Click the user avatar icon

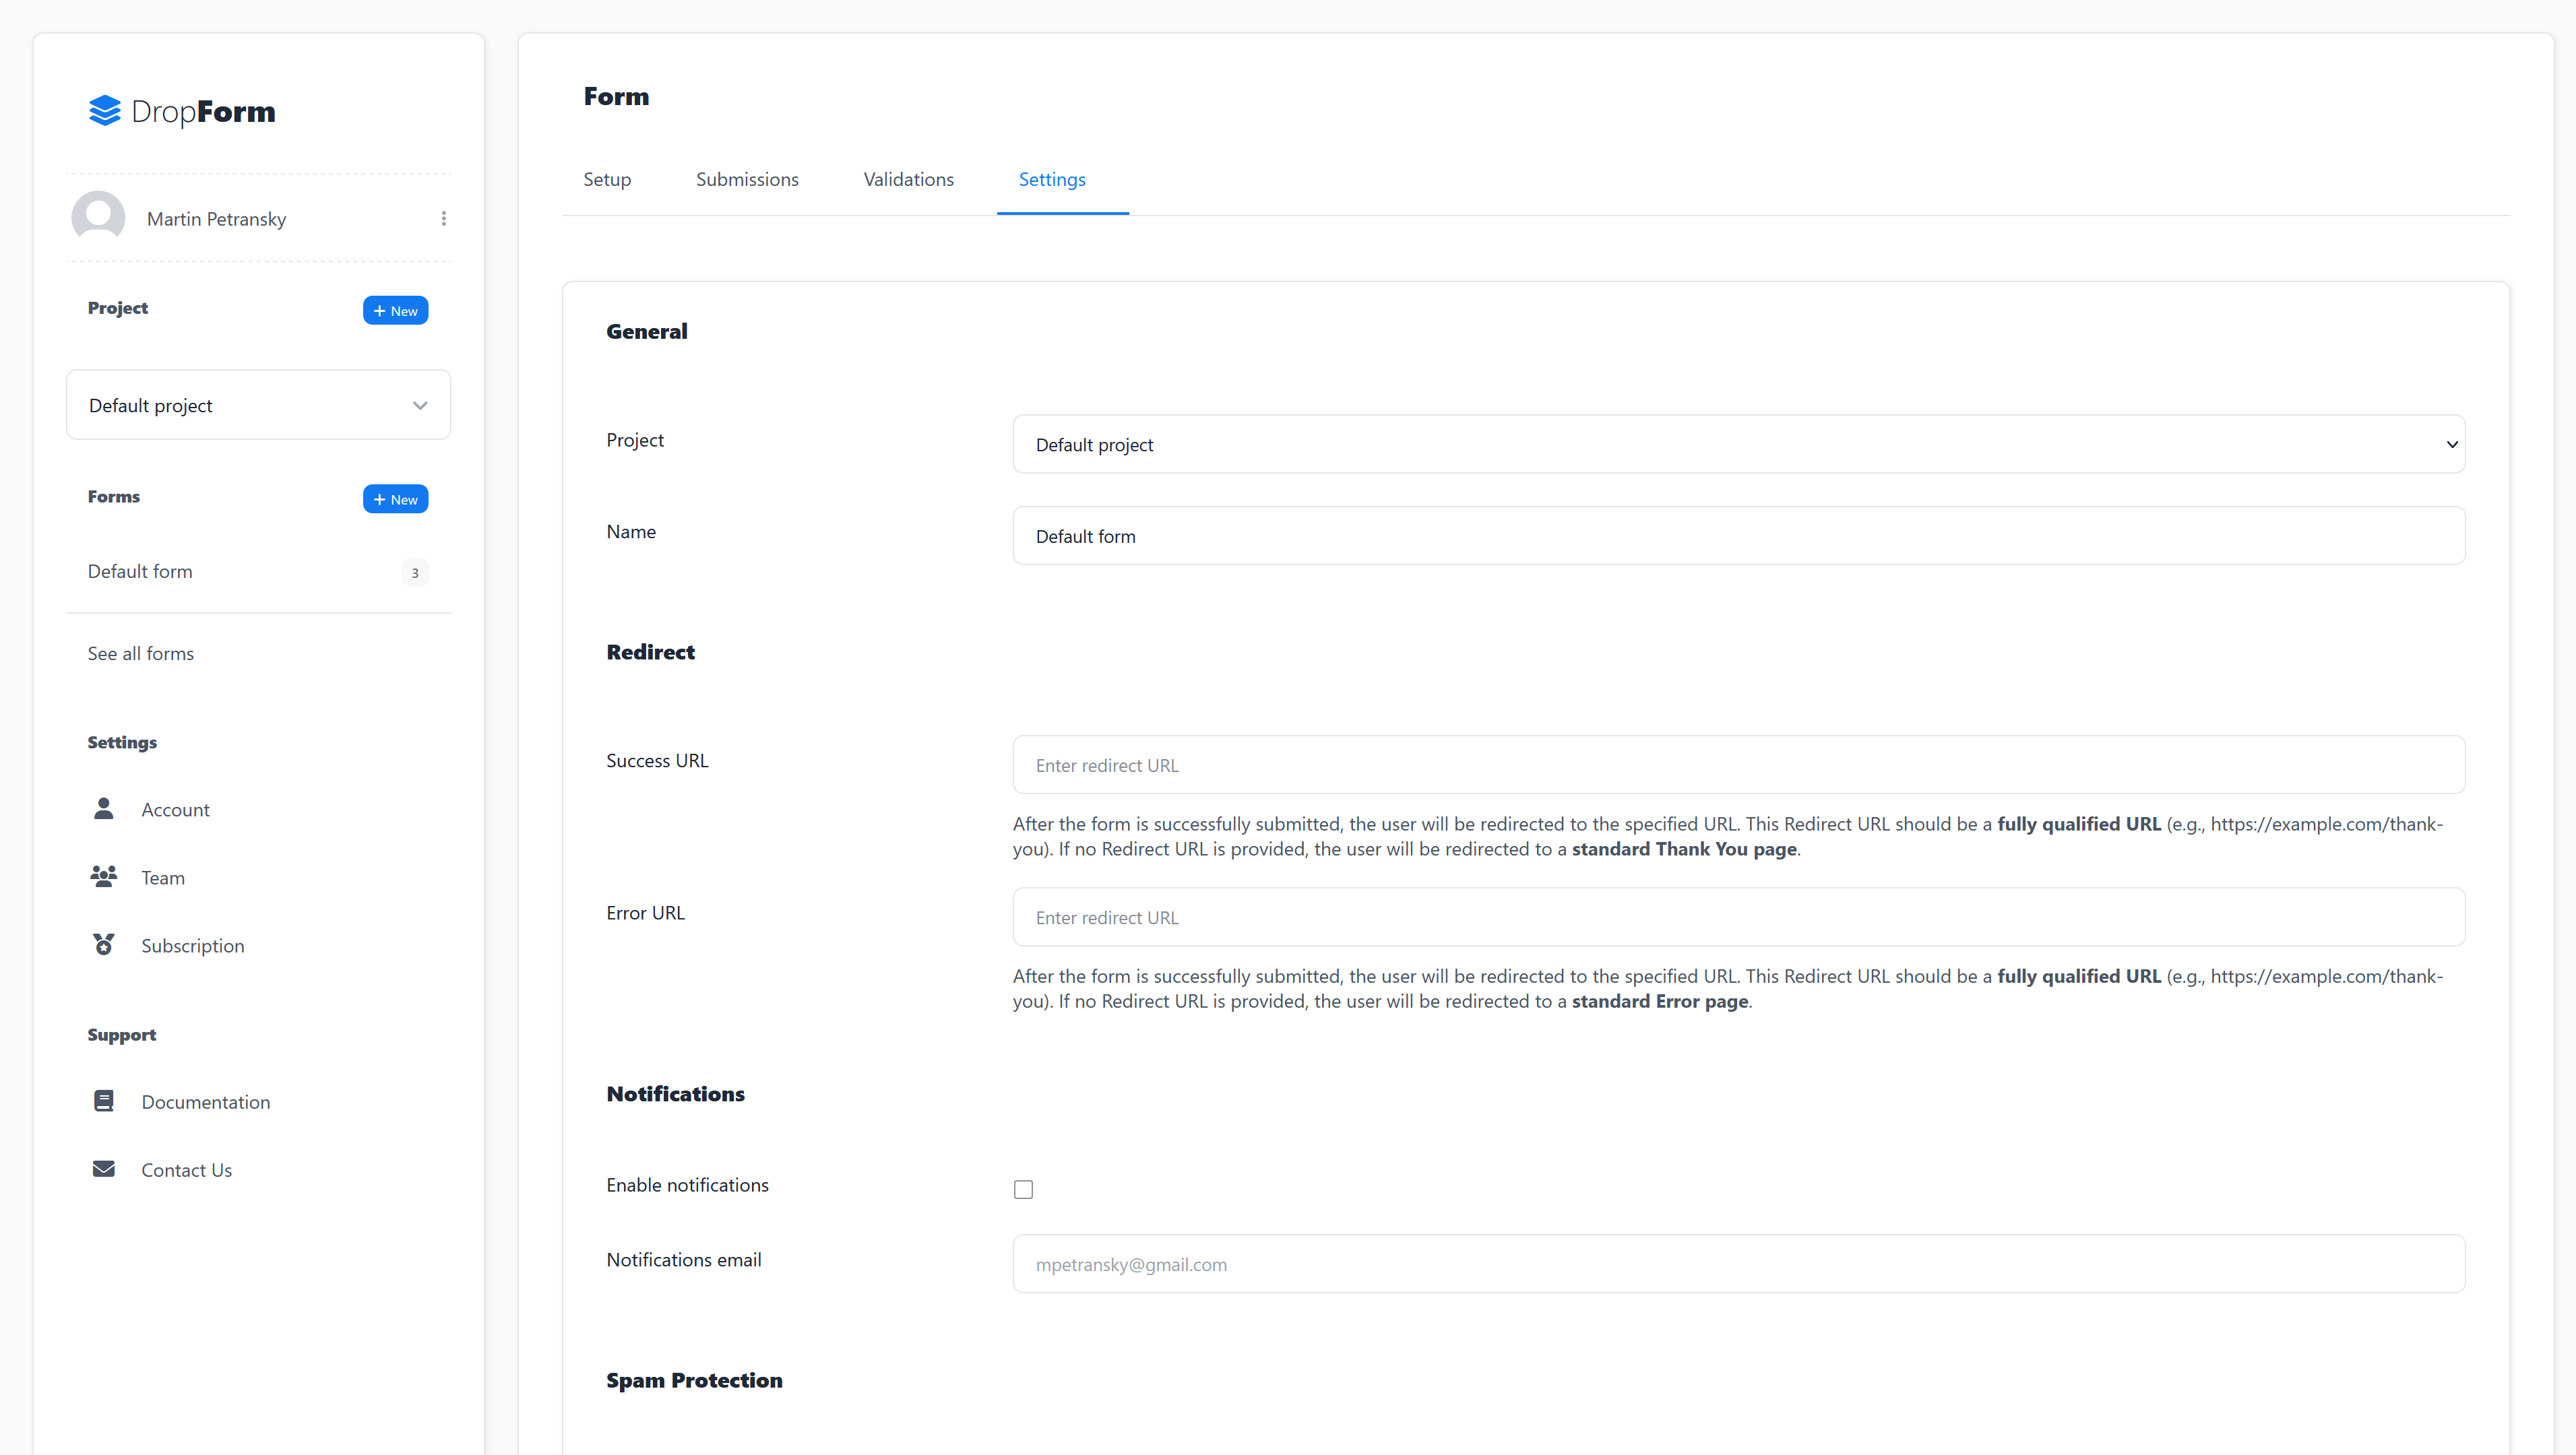98,217
